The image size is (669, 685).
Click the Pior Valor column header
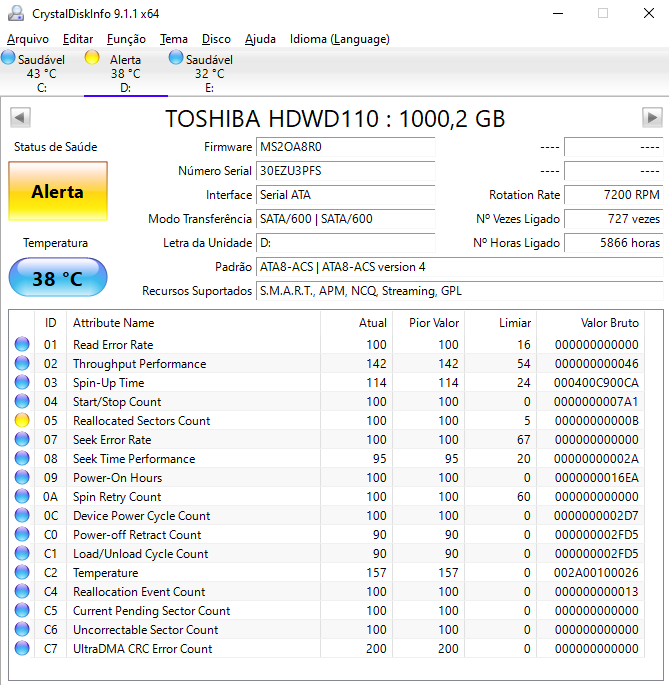429,323
